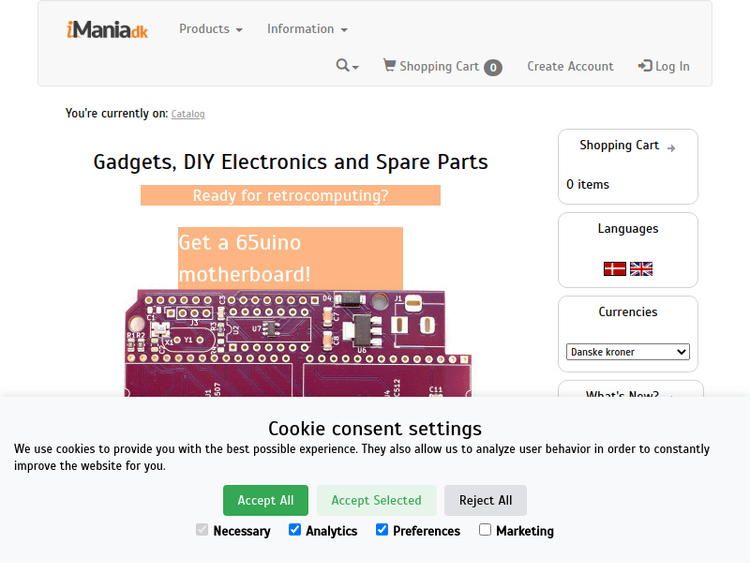
Task: Open the search magnifier icon
Action: click(343, 66)
